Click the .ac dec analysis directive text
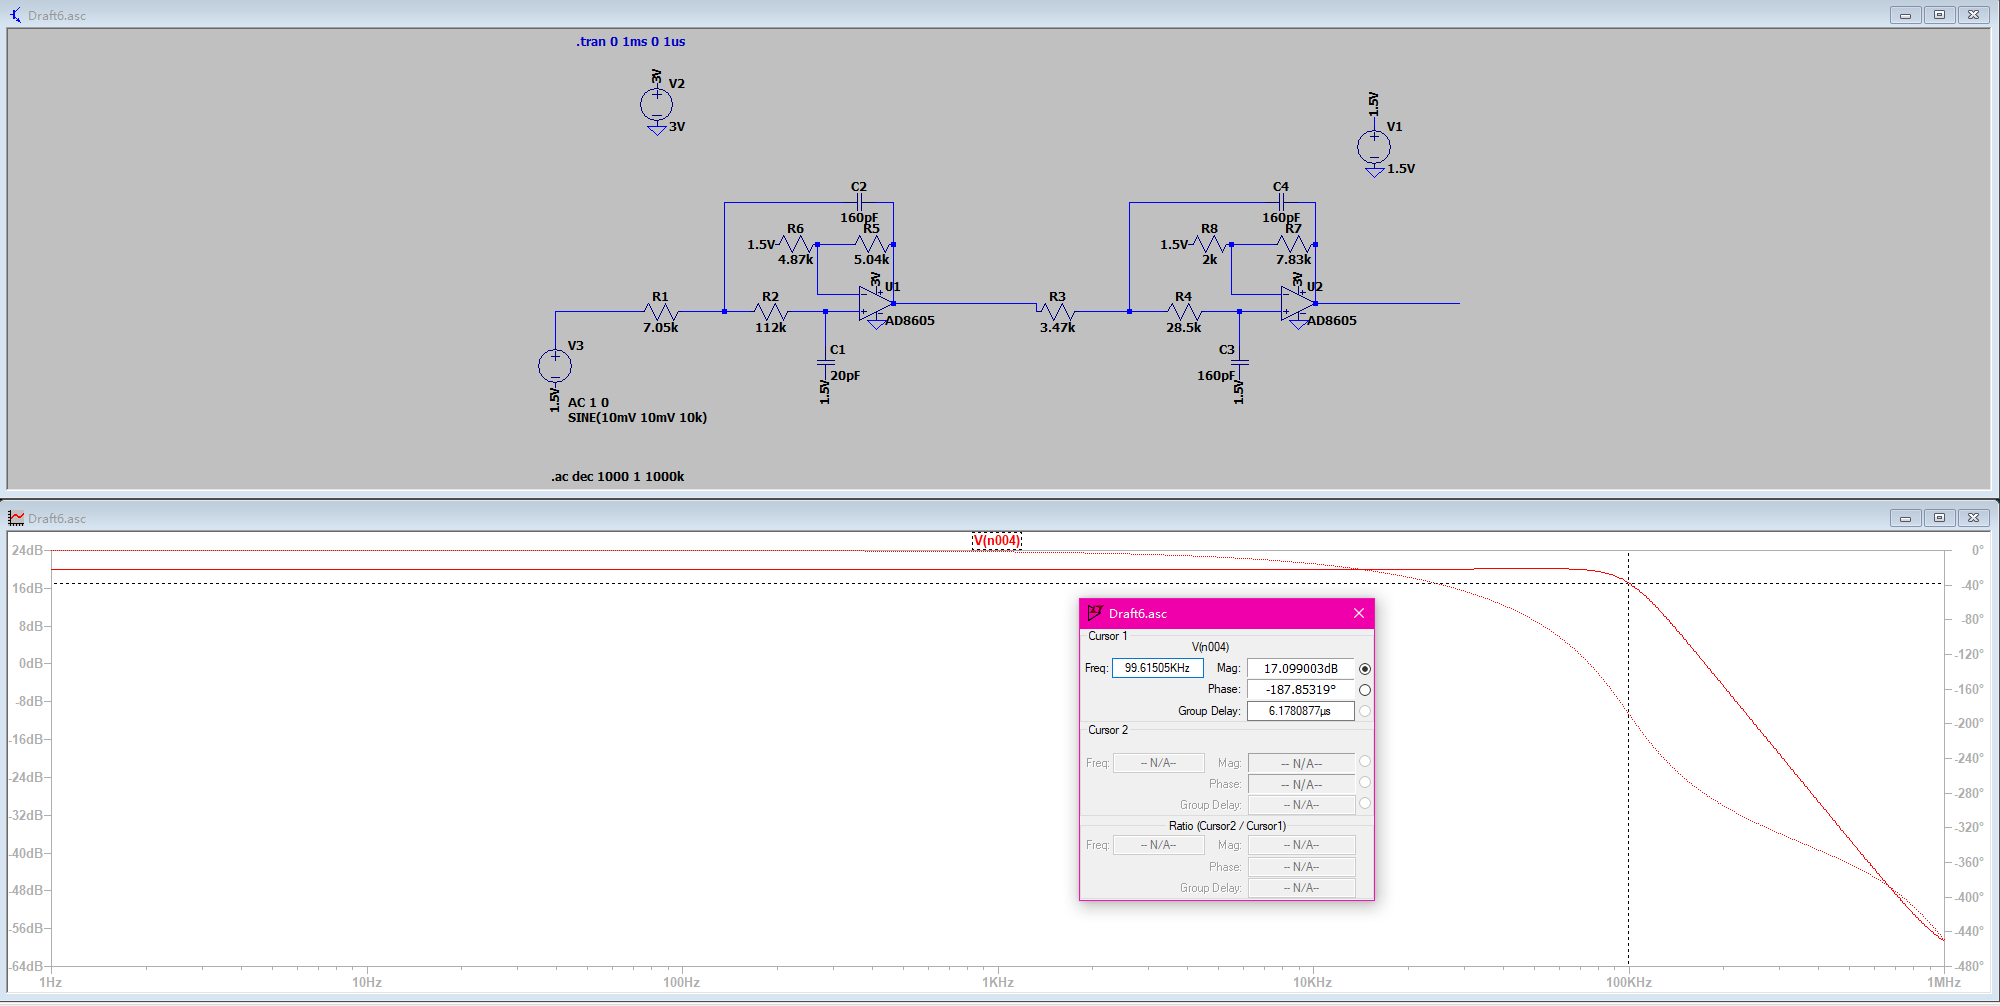This screenshot has width=2000, height=1006. (617, 477)
